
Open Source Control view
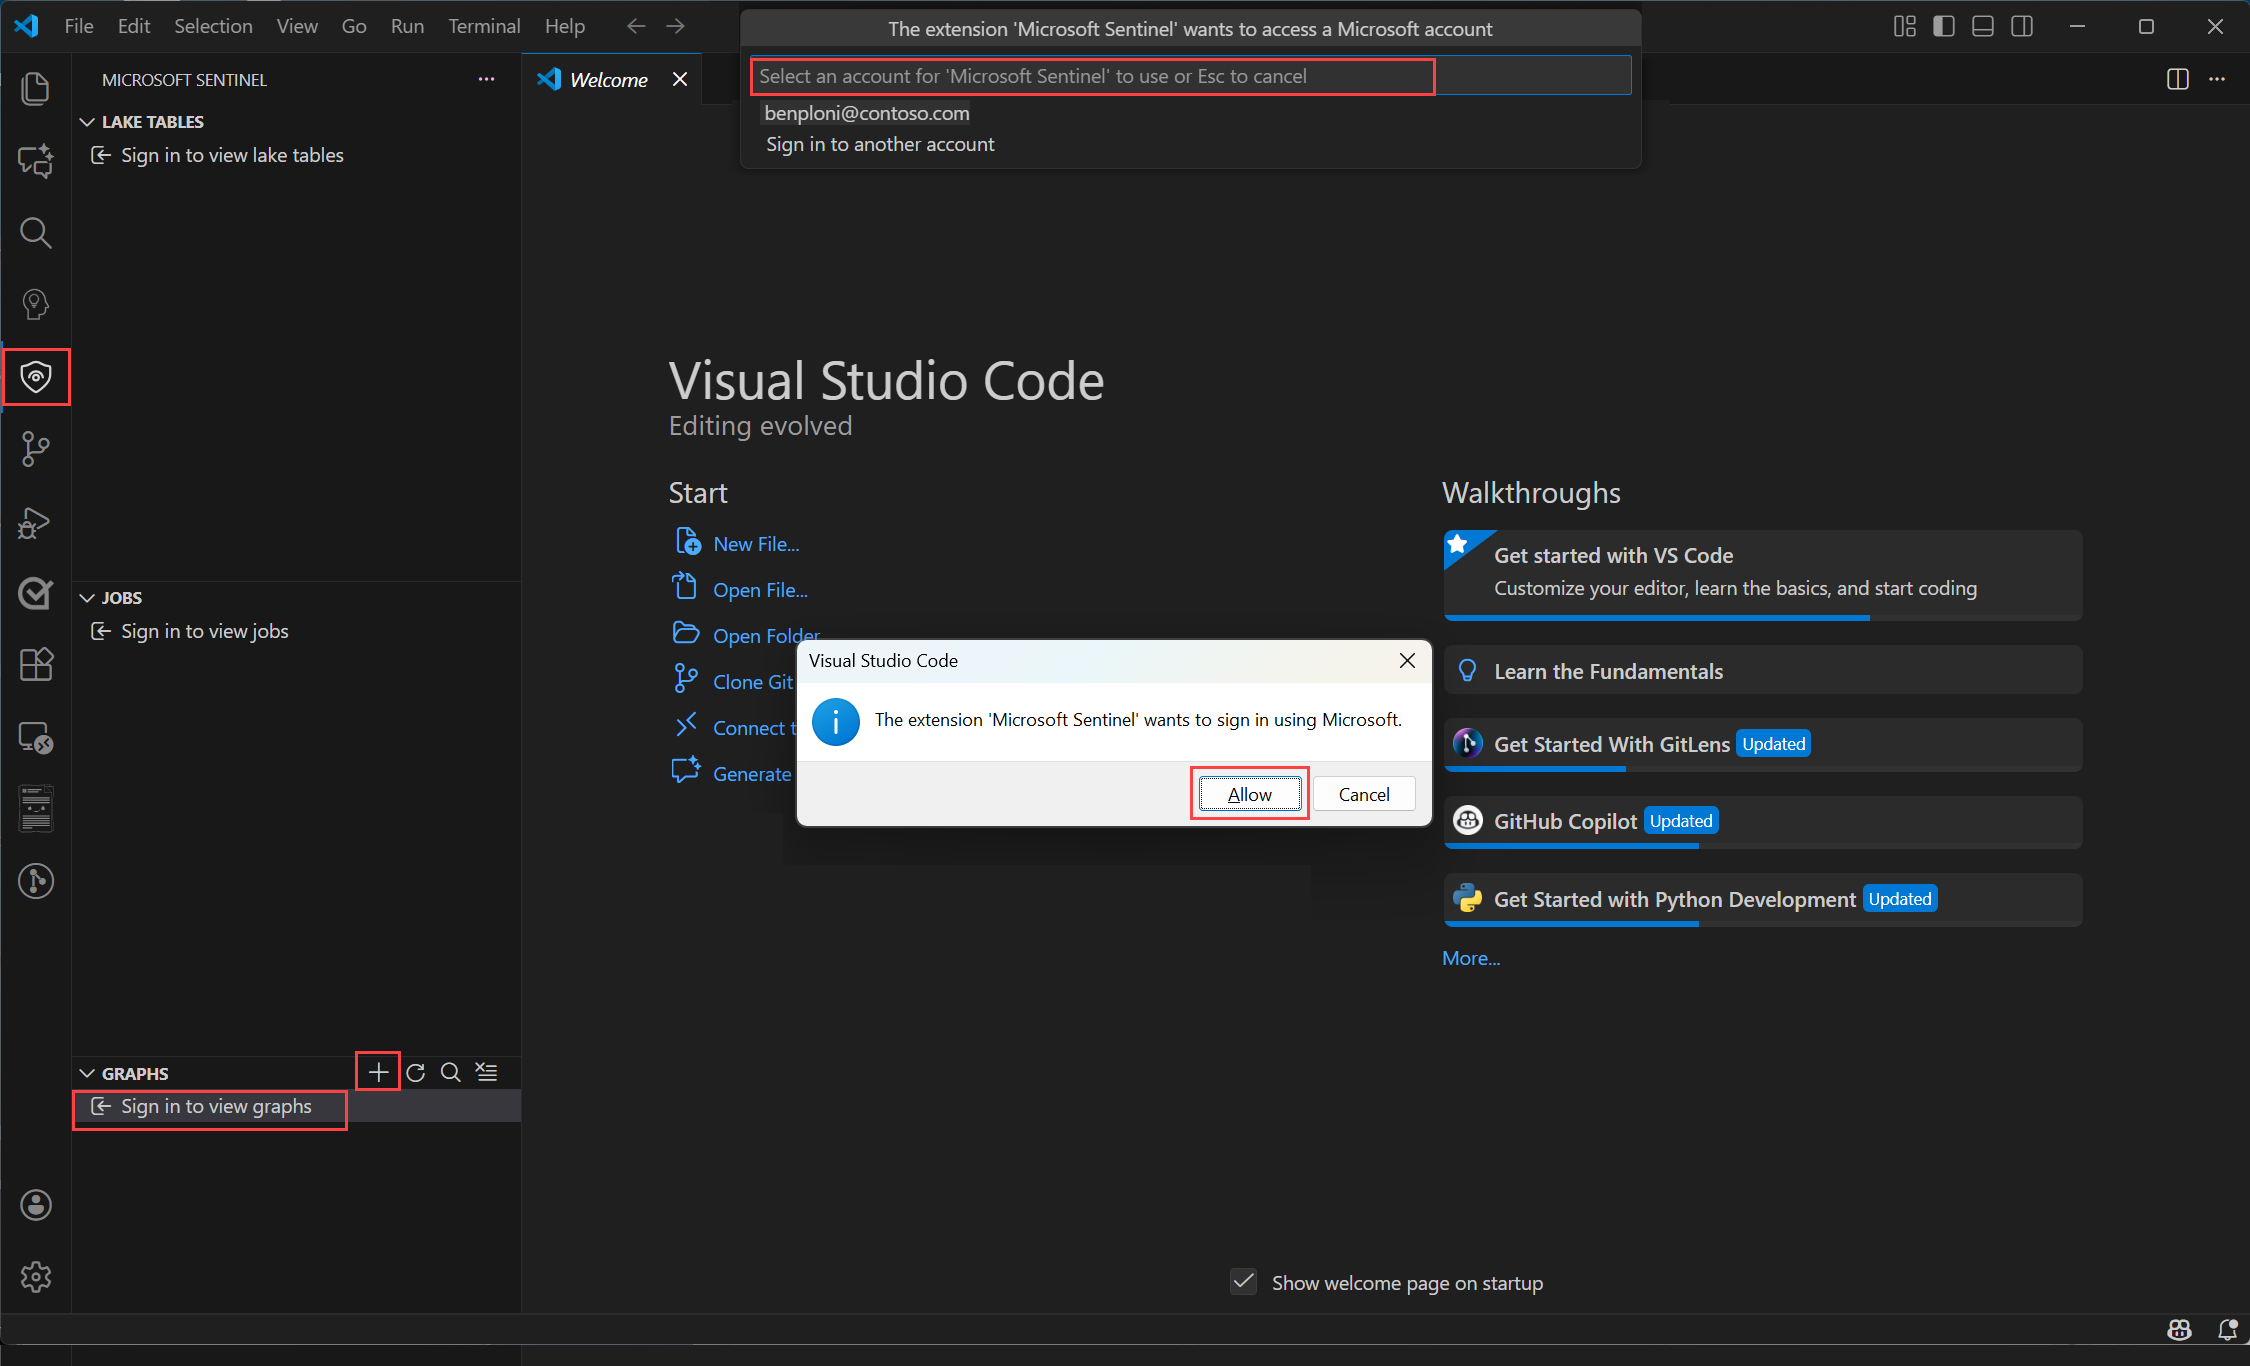point(36,449)
